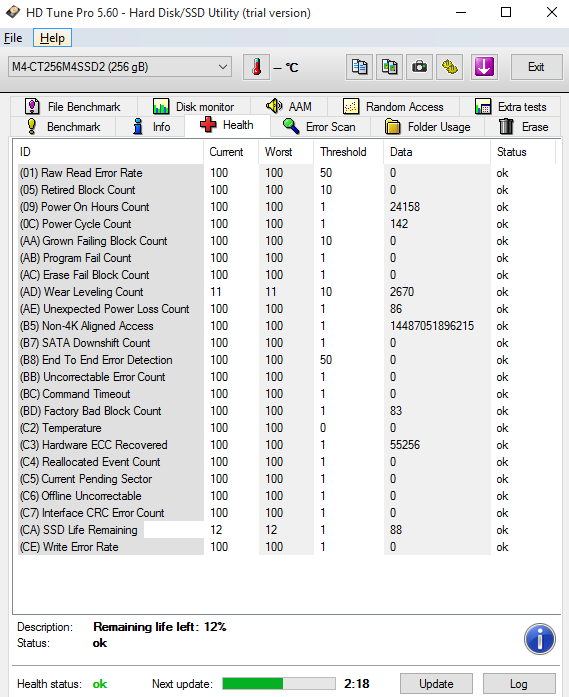Select the Factory Bad Block Count row
This screenshot has height=697, width=569.
pyautogui.click(x=287, y=411)
